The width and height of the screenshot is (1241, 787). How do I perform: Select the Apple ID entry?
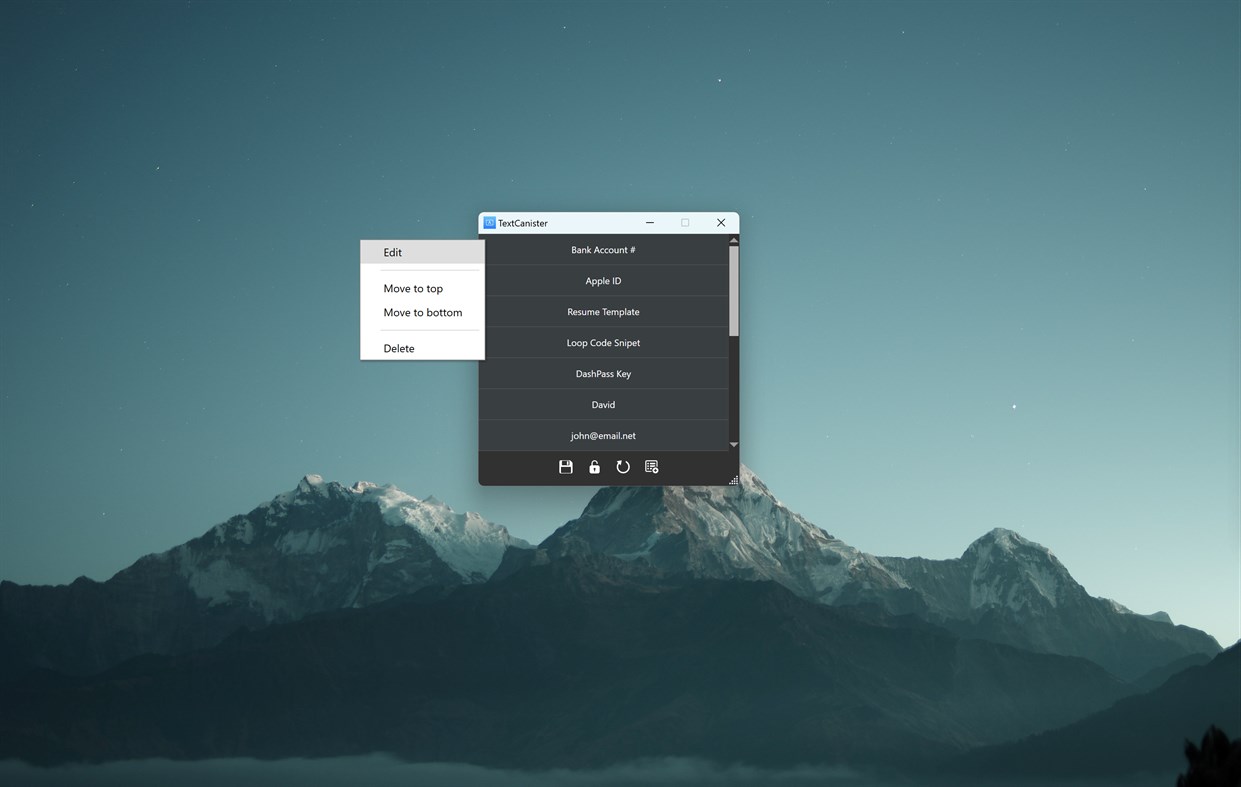(603, 280)
